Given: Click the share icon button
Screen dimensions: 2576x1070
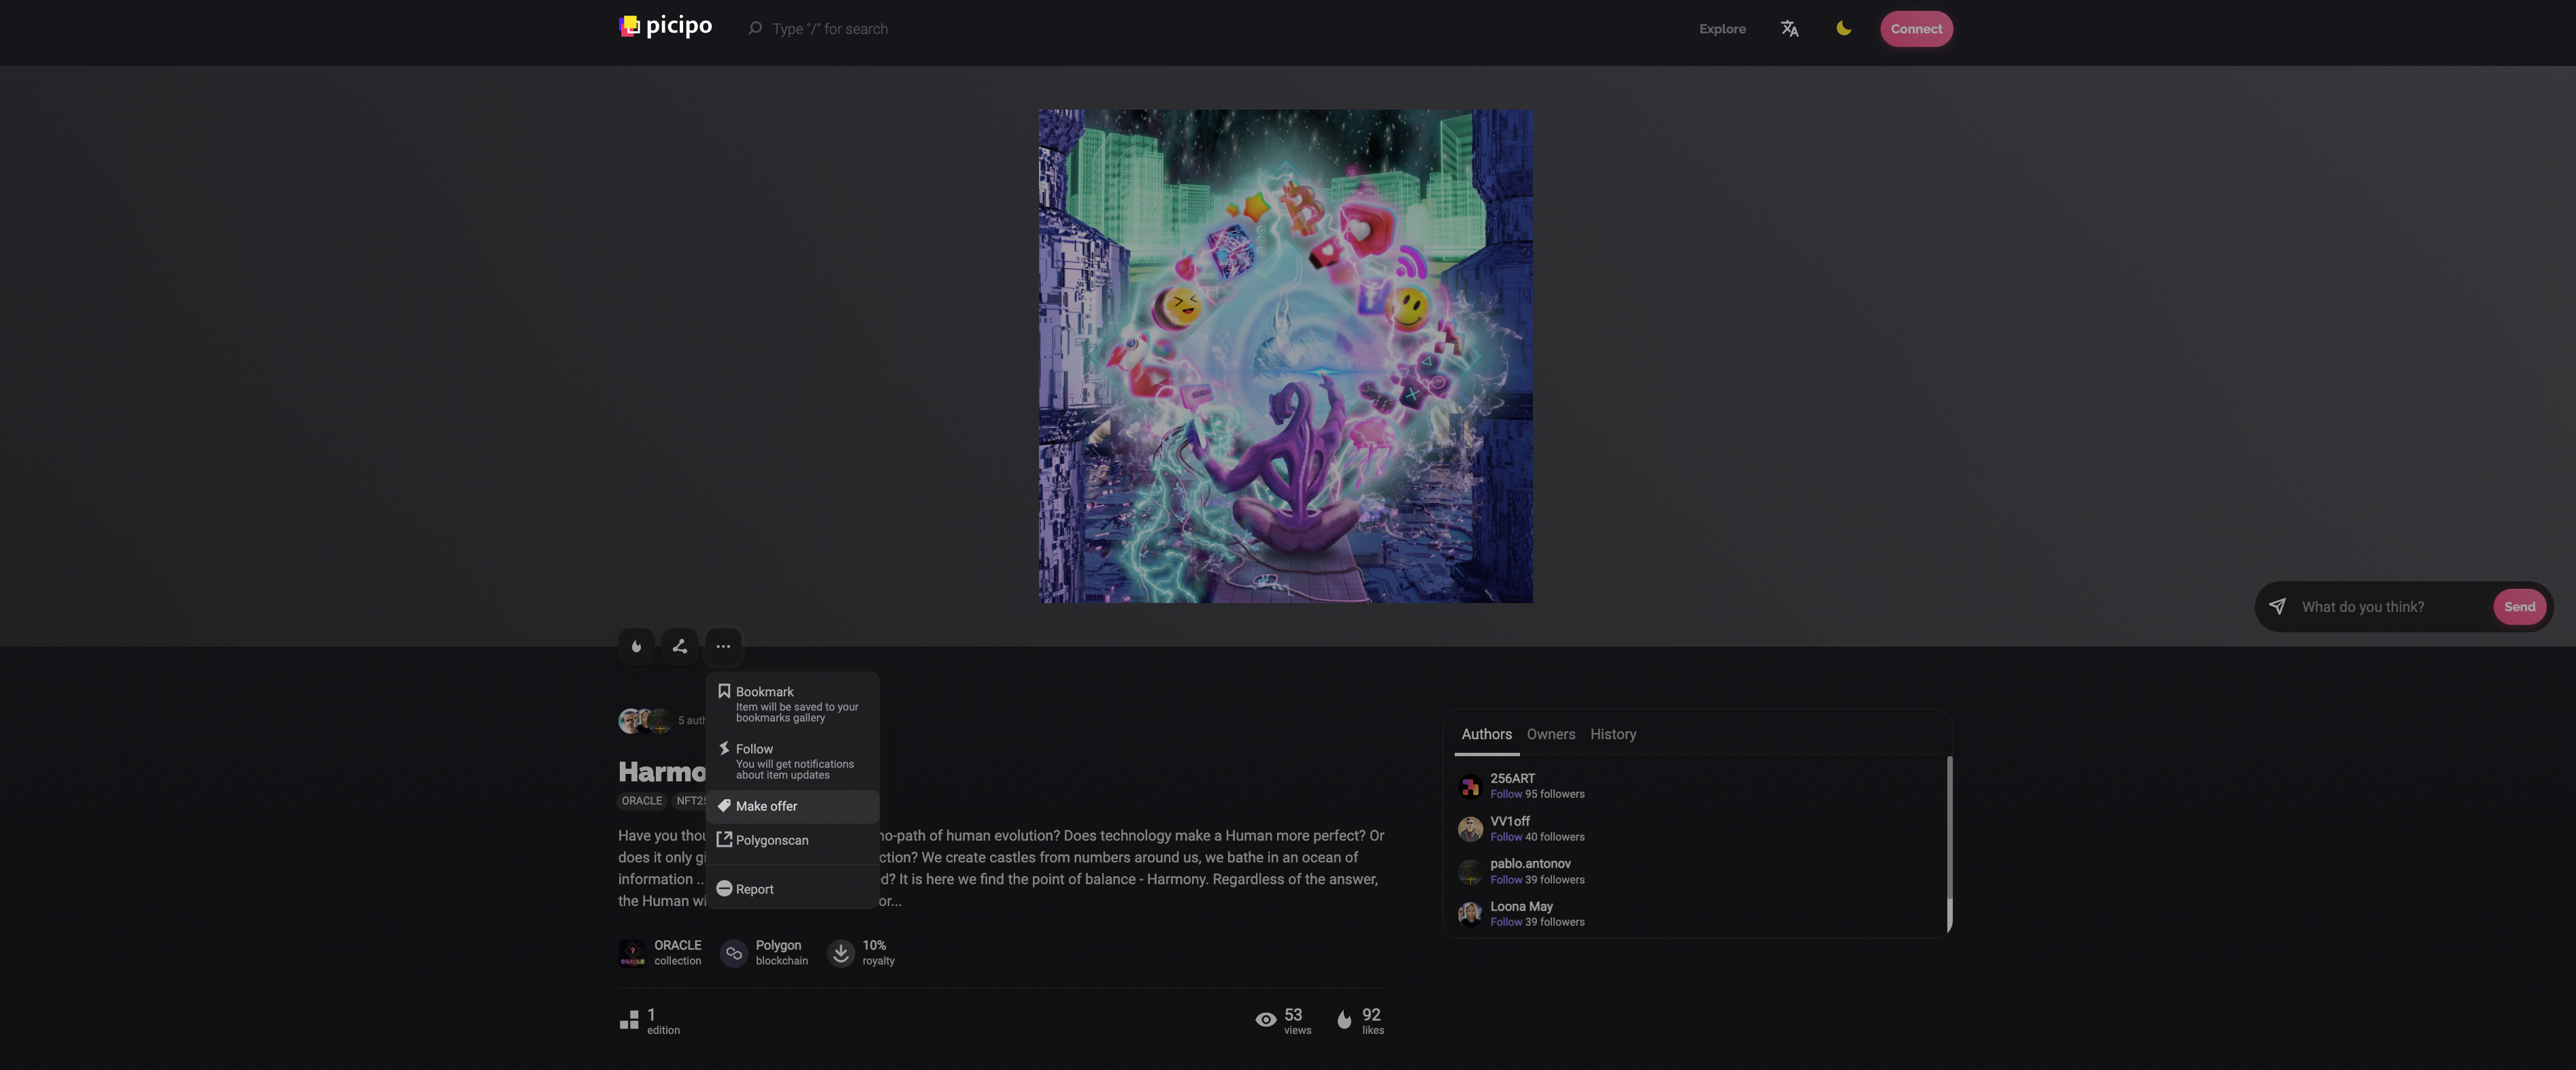Looking at the screenshot, I should tap(680, 646).
